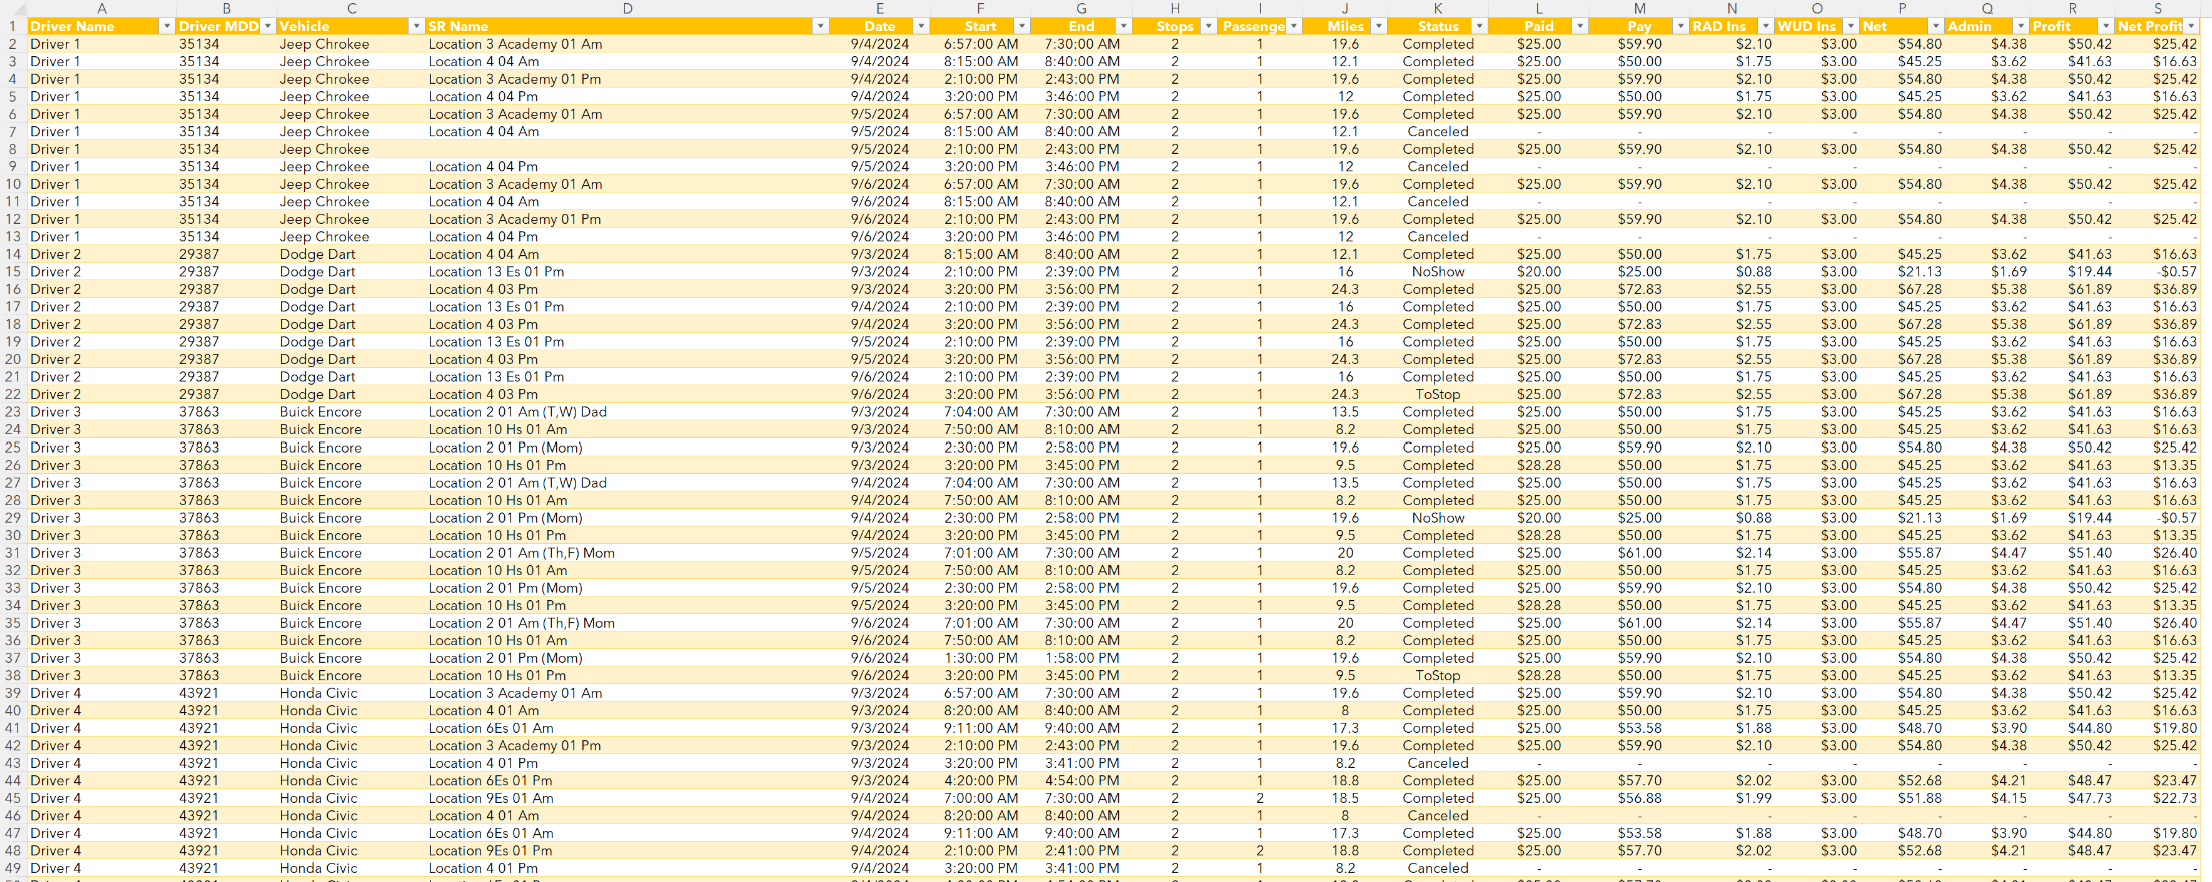Select entire row 8 via row number
This screenshot has width=2212, height=882.
pos(13,149)
